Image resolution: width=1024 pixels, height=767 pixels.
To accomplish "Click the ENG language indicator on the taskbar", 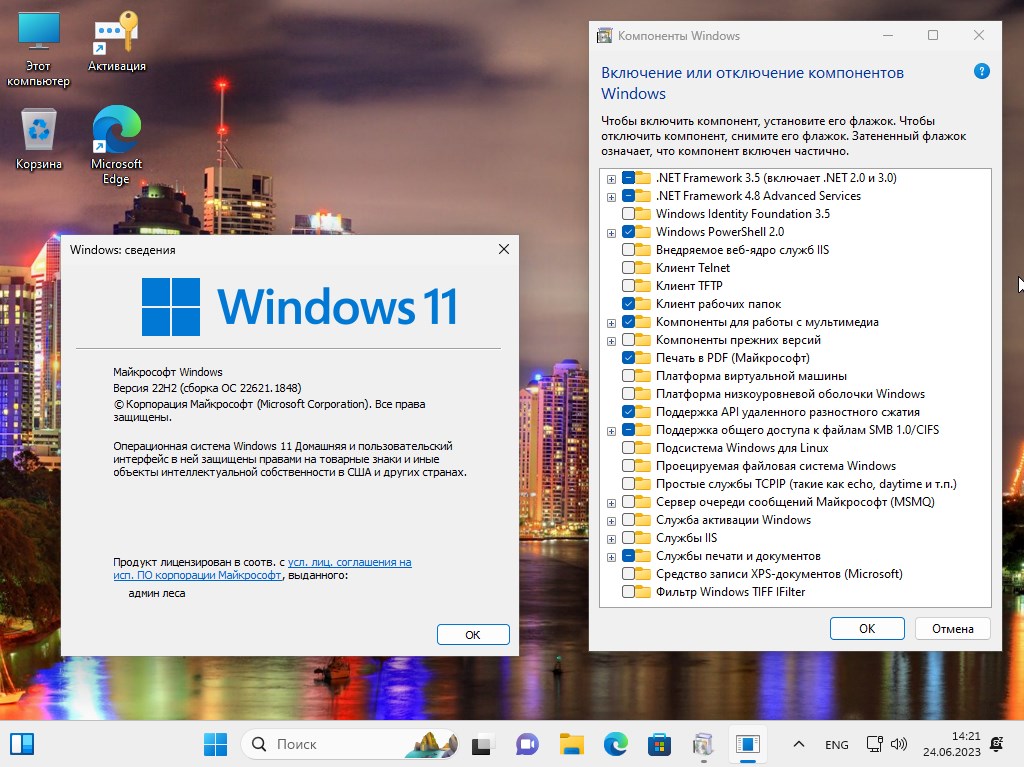I will click(x=836, y=744).
